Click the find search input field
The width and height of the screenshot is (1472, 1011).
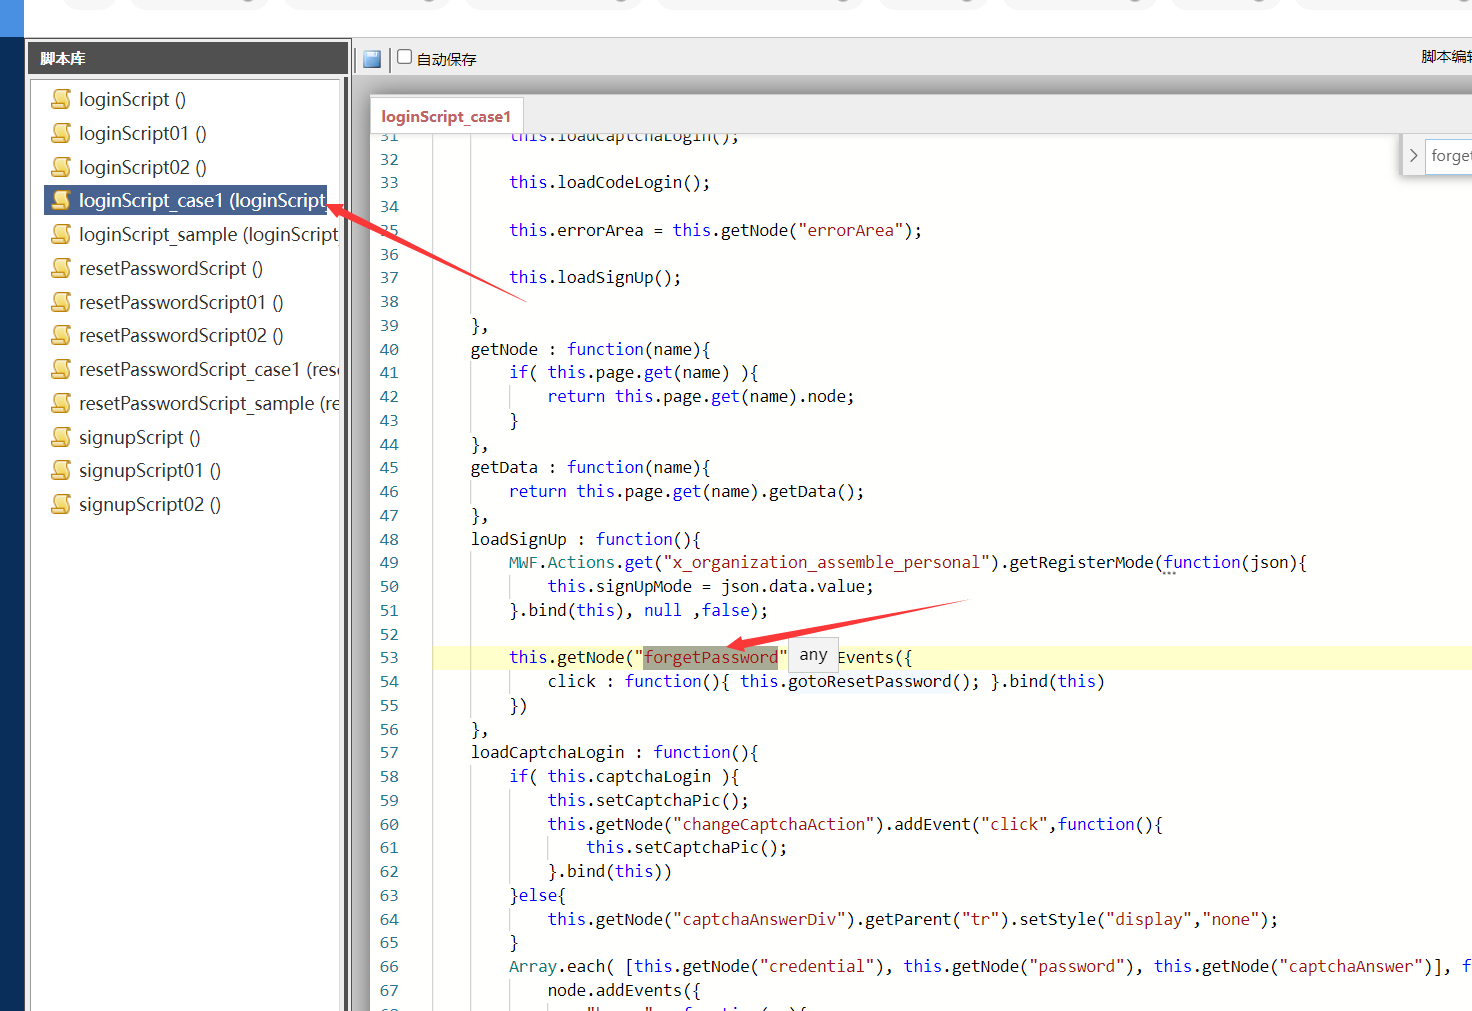pos(1449,156)
